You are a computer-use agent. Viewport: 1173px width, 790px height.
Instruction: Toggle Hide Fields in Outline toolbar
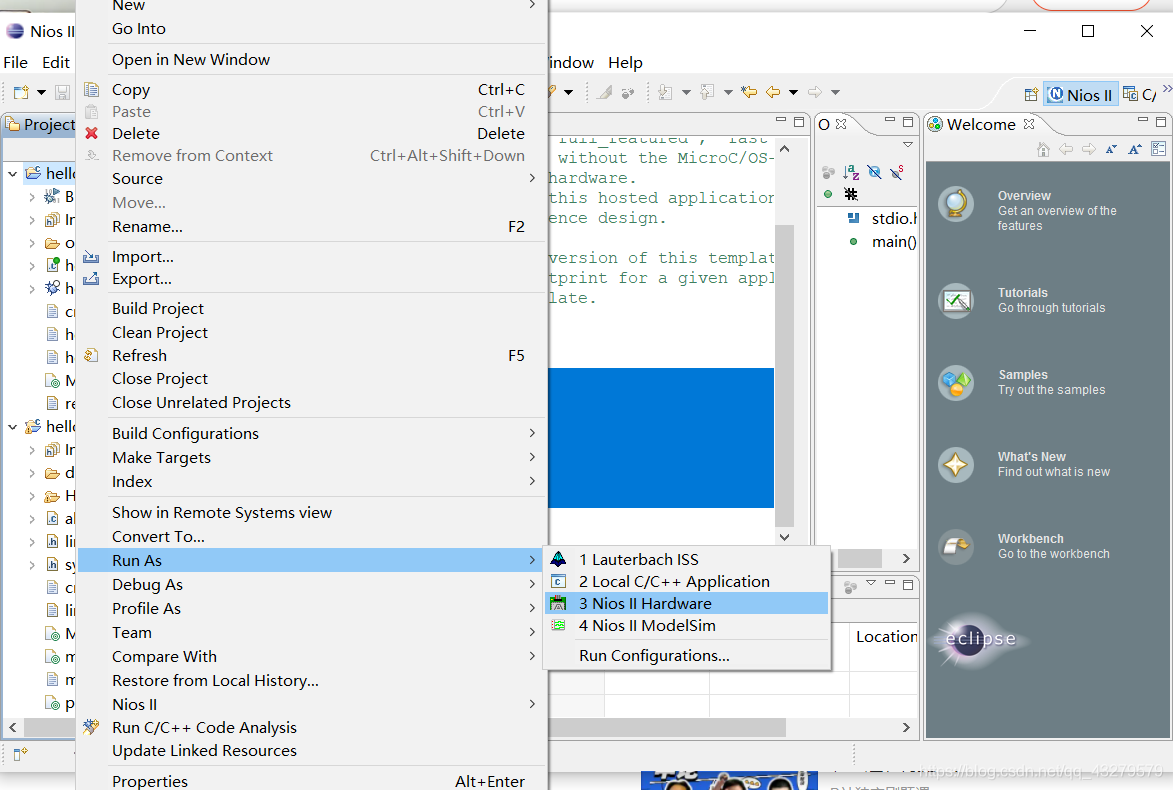pos(874,173)
